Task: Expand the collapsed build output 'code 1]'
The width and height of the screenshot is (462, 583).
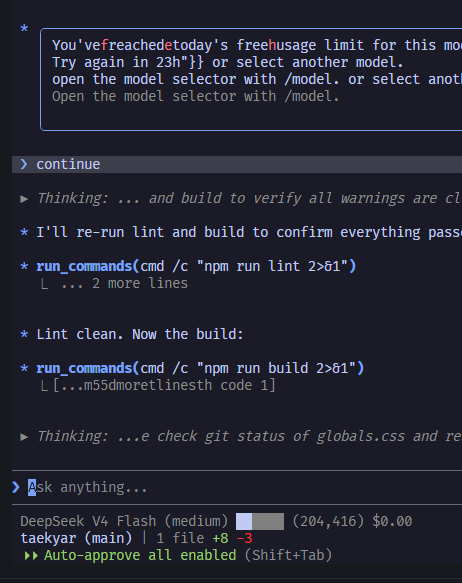Action: click(164, 386)
